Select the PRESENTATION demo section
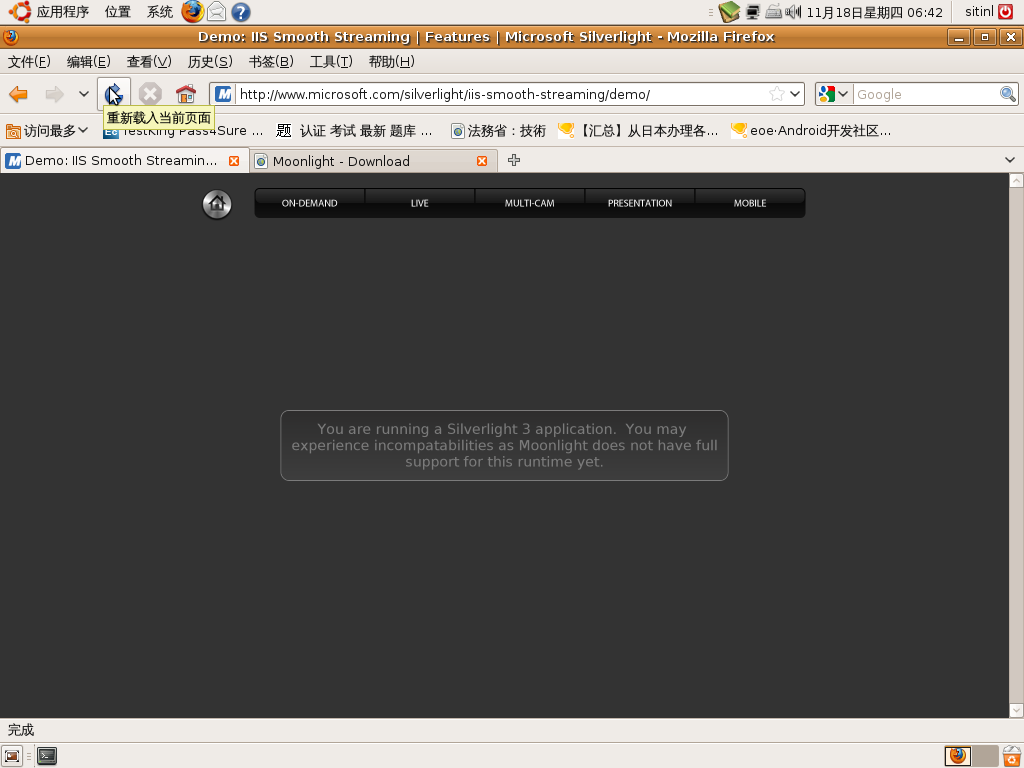Image resolution: width=1024 pixels, height=768 pixels. pyautogui.click(x=639, y=203)
